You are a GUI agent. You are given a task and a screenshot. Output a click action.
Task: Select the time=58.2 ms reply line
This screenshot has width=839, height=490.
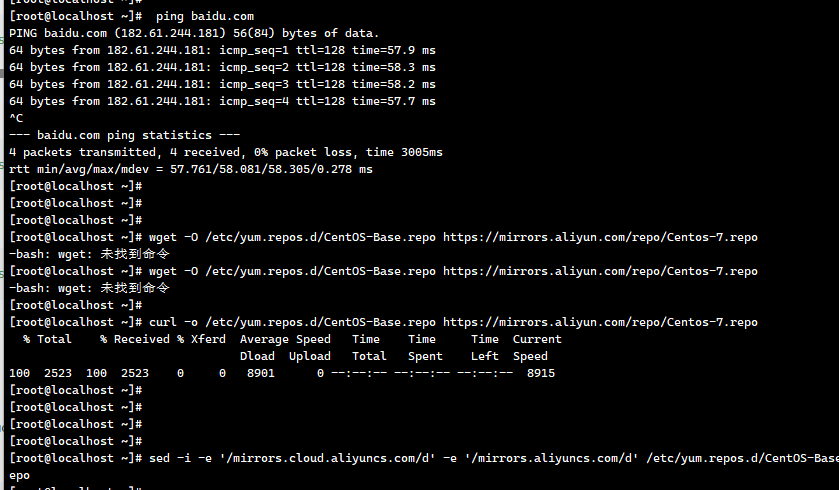click(222, 85)
